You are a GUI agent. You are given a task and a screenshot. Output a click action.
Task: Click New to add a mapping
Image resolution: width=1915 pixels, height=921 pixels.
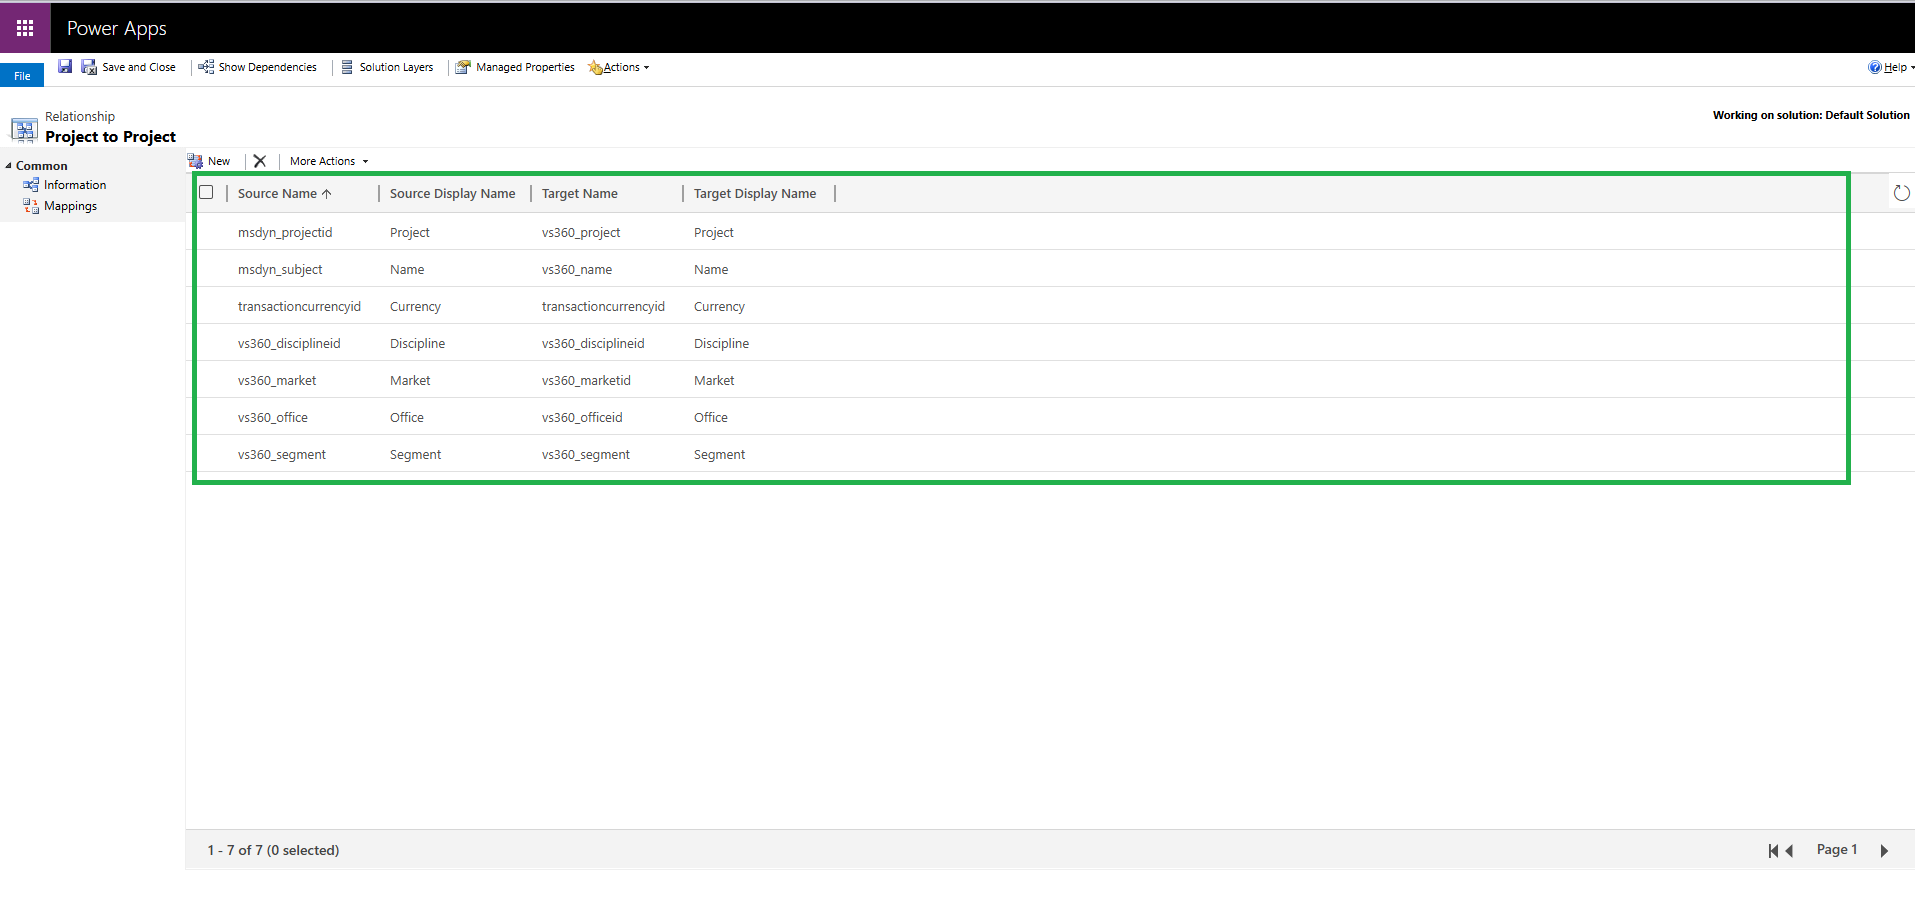click(209, 161)
